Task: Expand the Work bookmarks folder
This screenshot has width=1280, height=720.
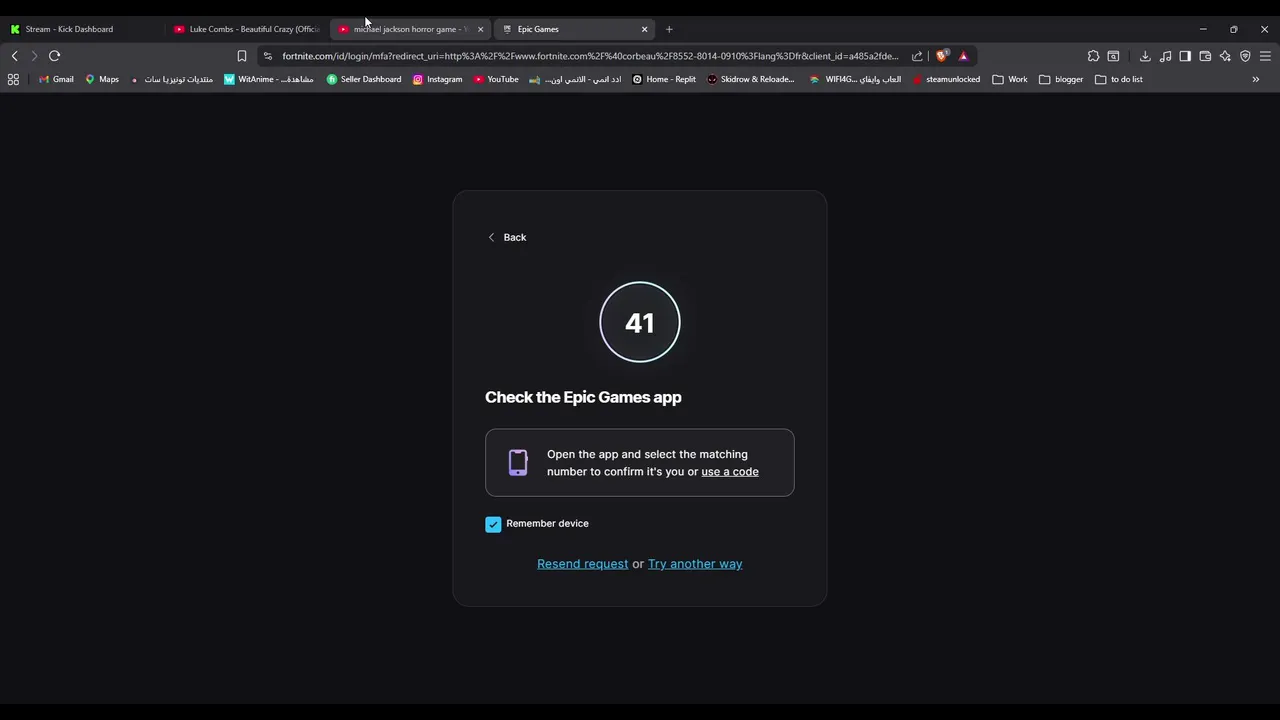Action: pos(1010,79)
